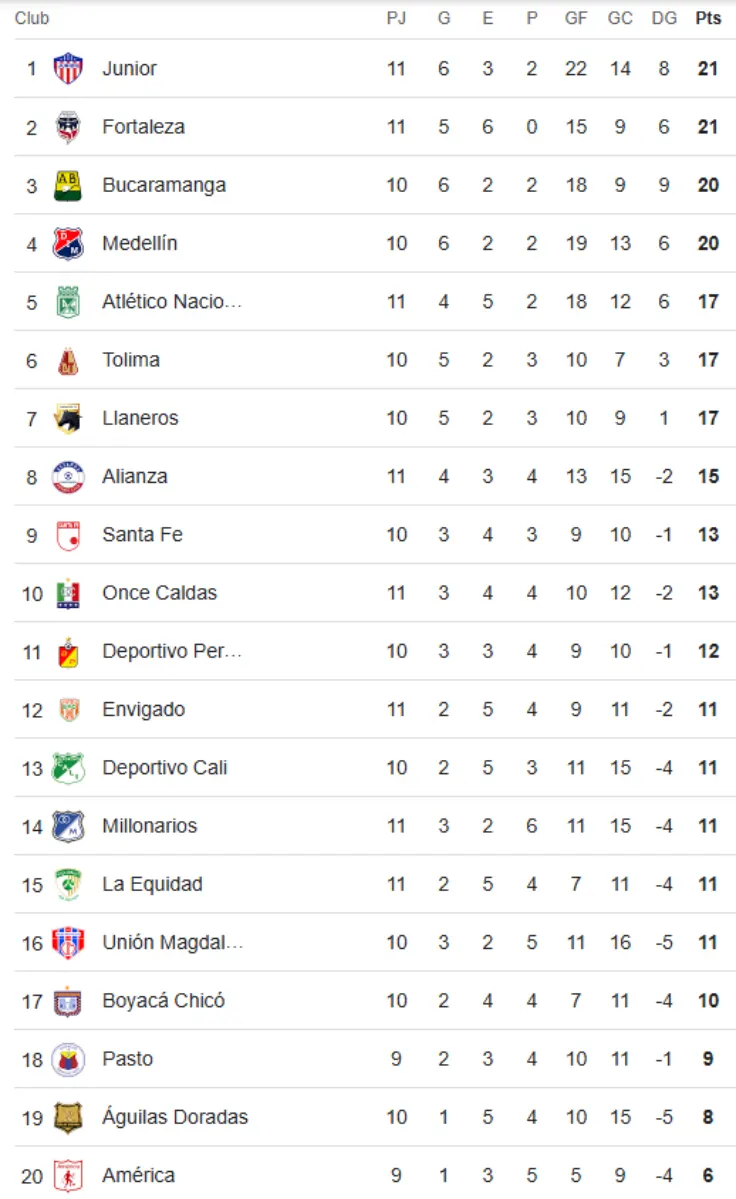Click the Águilas Doradas badge icon
This screenshot has width=736, height=1199.
(68, 1117)
